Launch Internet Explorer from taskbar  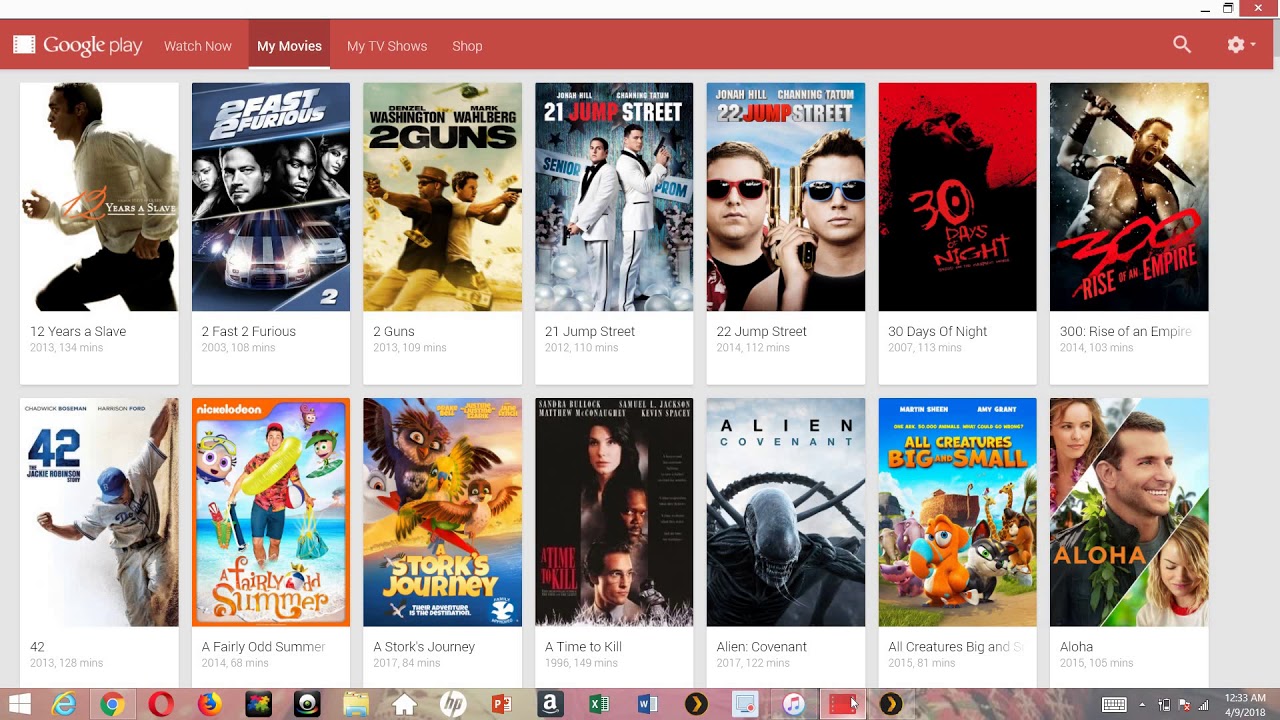[63, 704]
